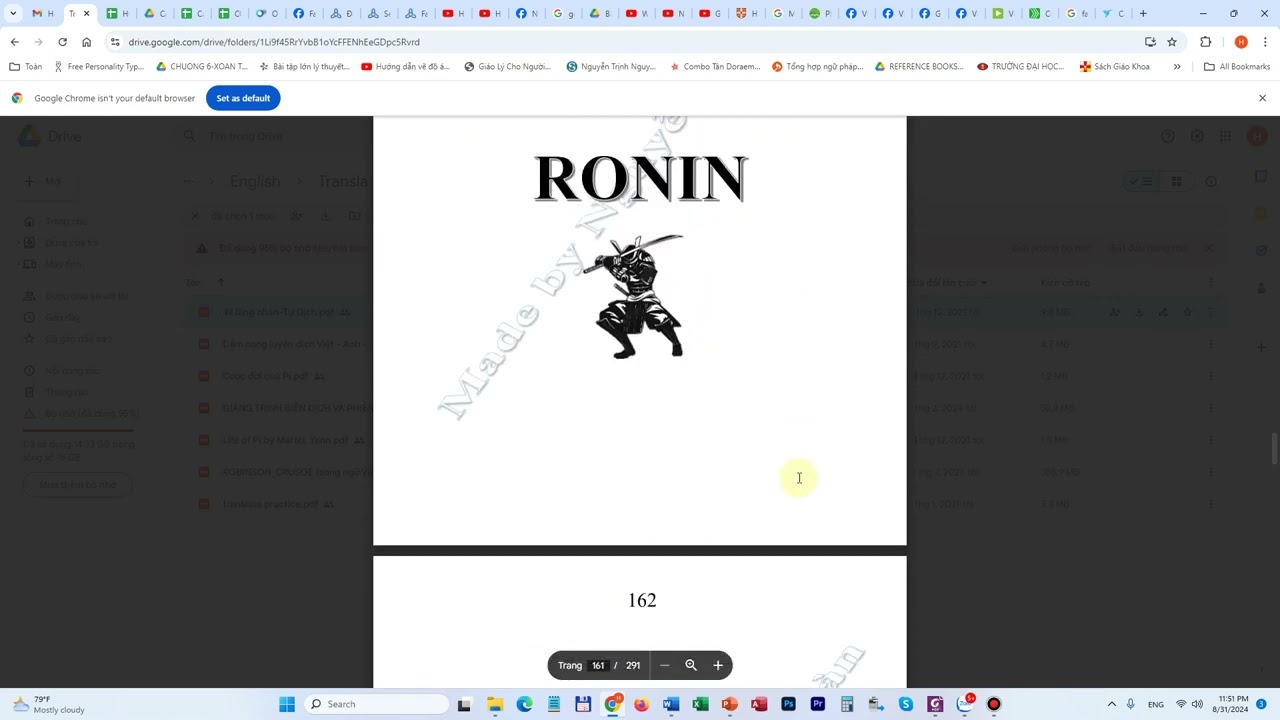Open the Windows Start menu
The width and height of the screenshot is (1280, 720).
click(287, 704)
